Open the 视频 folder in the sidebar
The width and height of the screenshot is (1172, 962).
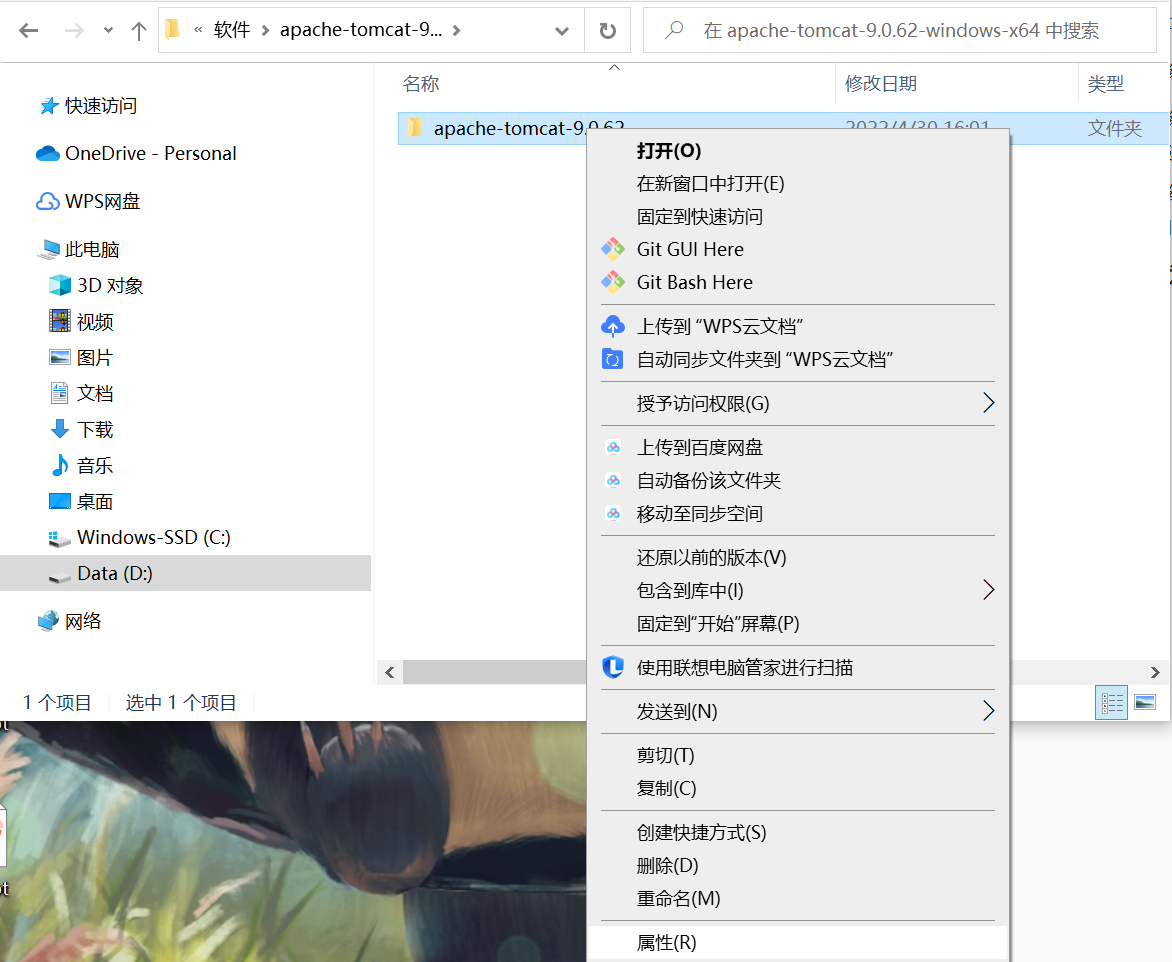pos(81,321)
